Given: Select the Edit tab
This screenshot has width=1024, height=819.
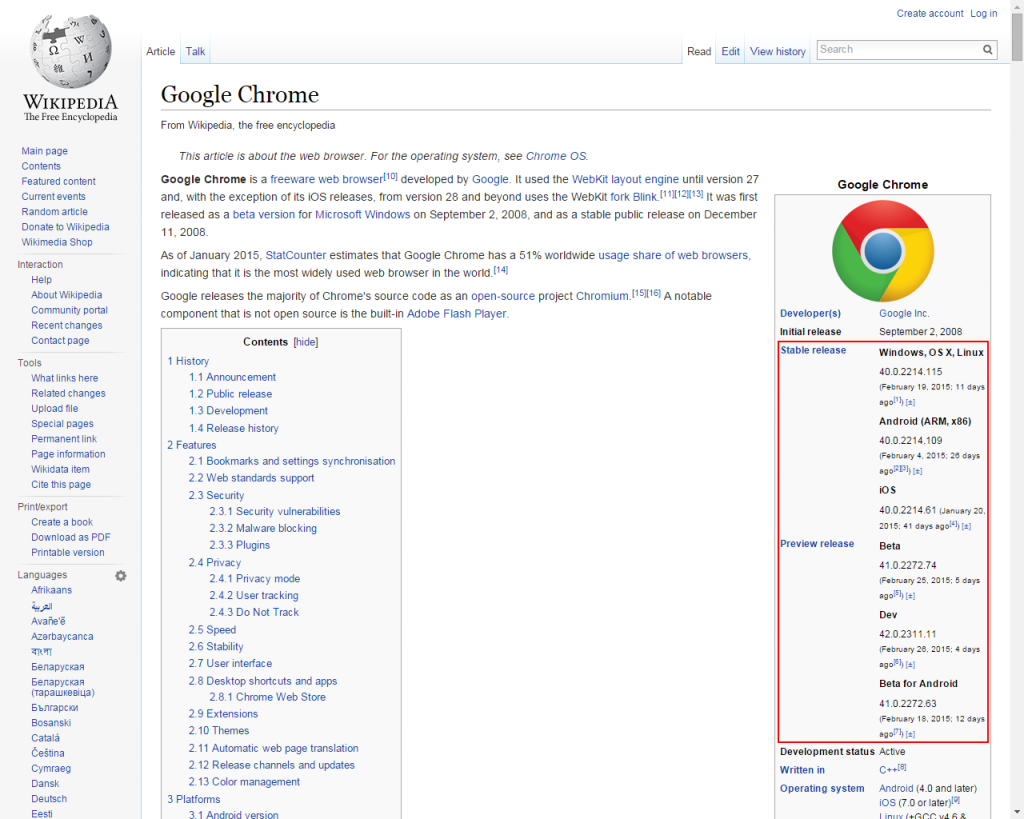Looking at the screenshot, I should (730, 51).
